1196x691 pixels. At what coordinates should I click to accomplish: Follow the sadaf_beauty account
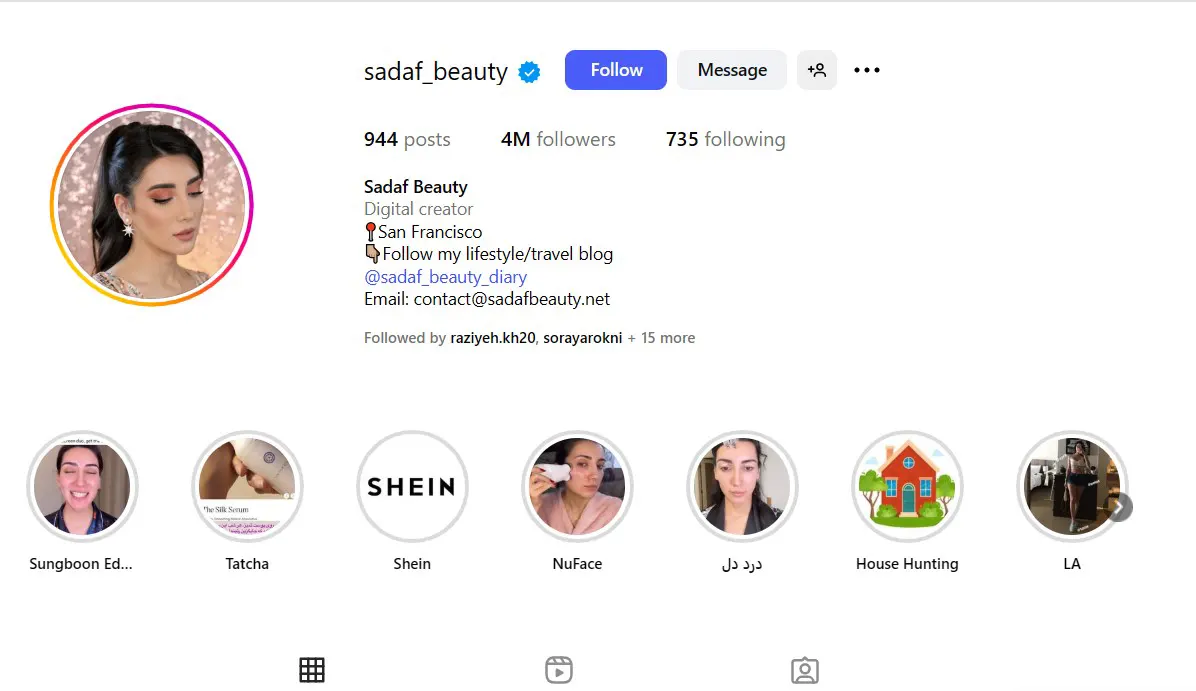click(616, 70)
